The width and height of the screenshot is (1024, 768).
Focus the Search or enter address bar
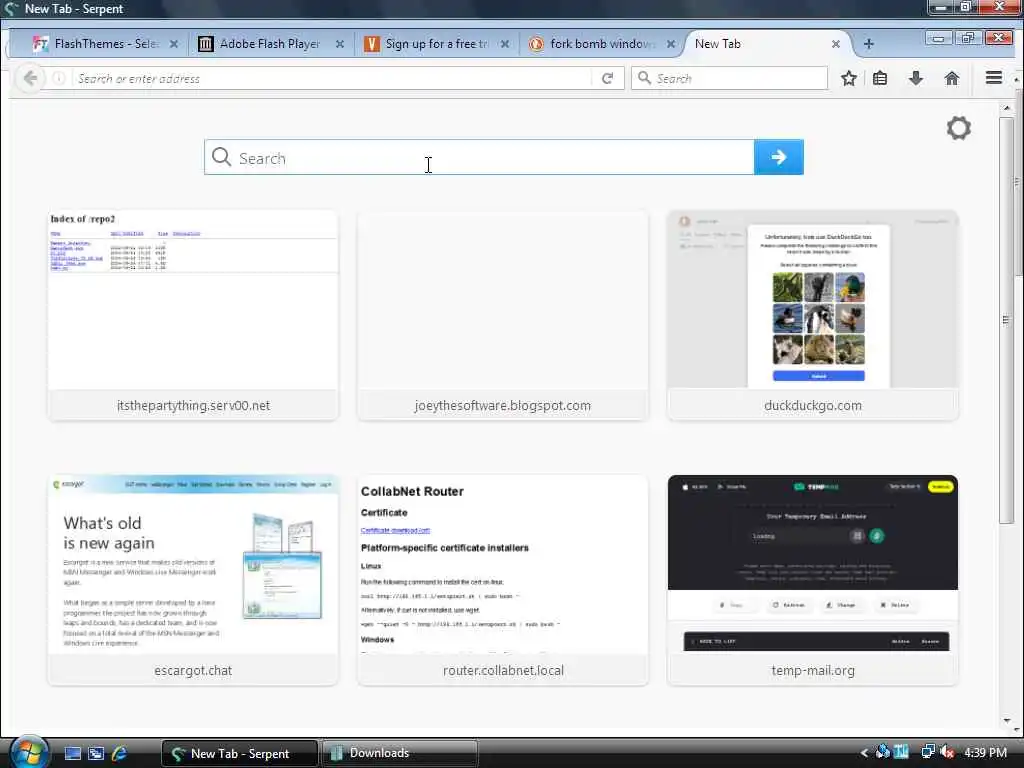tap(332, 78)
